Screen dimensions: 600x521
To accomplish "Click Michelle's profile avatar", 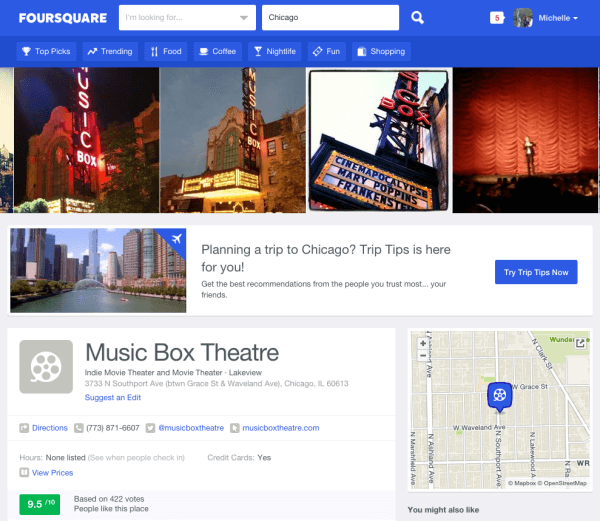I will (523, 18).
